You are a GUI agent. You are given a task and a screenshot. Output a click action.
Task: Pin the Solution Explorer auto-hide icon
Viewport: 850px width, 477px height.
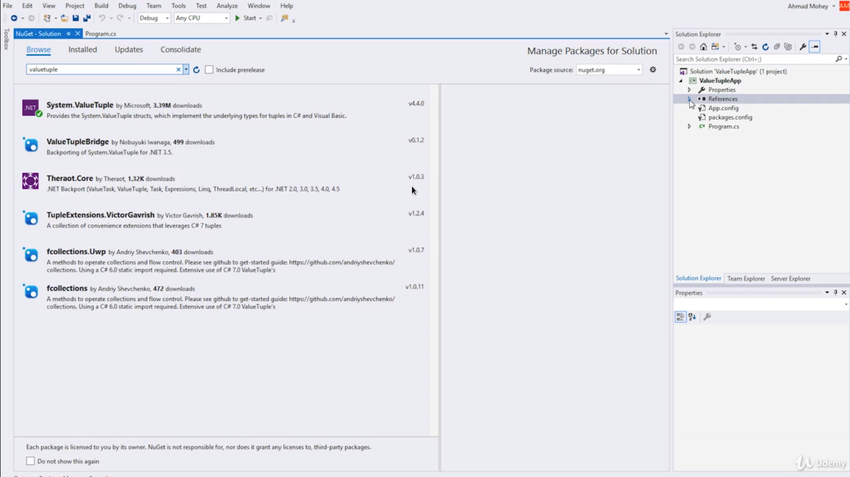coord(835,34)
